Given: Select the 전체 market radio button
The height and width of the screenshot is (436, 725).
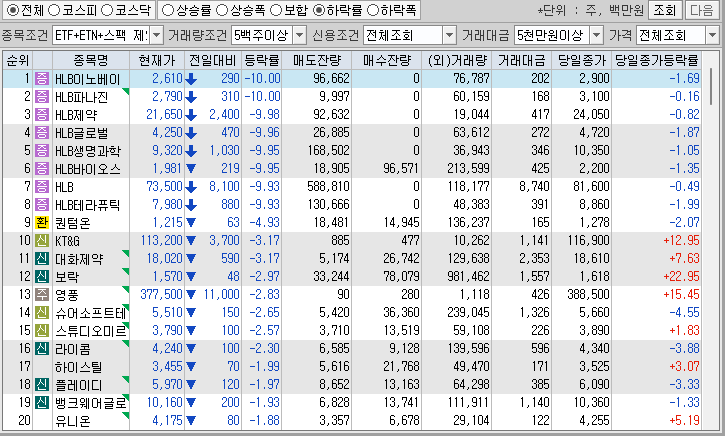Looking at the screenshot, I should [13, 10].
